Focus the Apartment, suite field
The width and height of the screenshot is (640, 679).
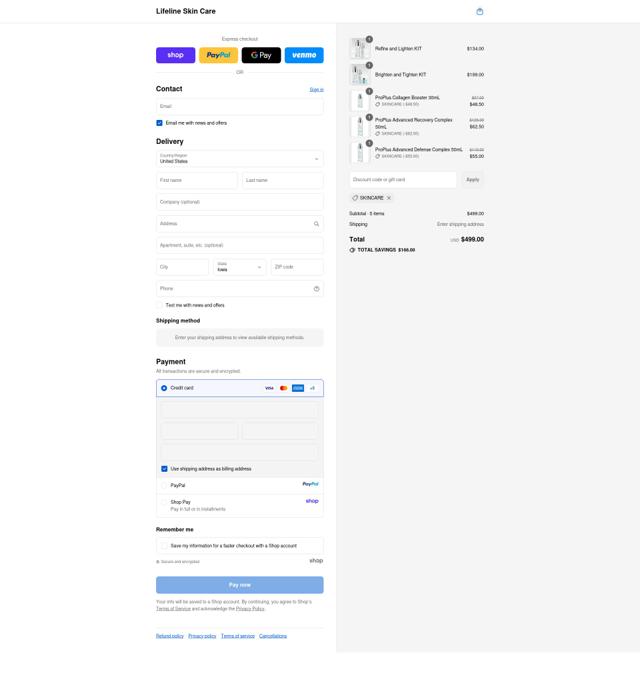point(239,245)
